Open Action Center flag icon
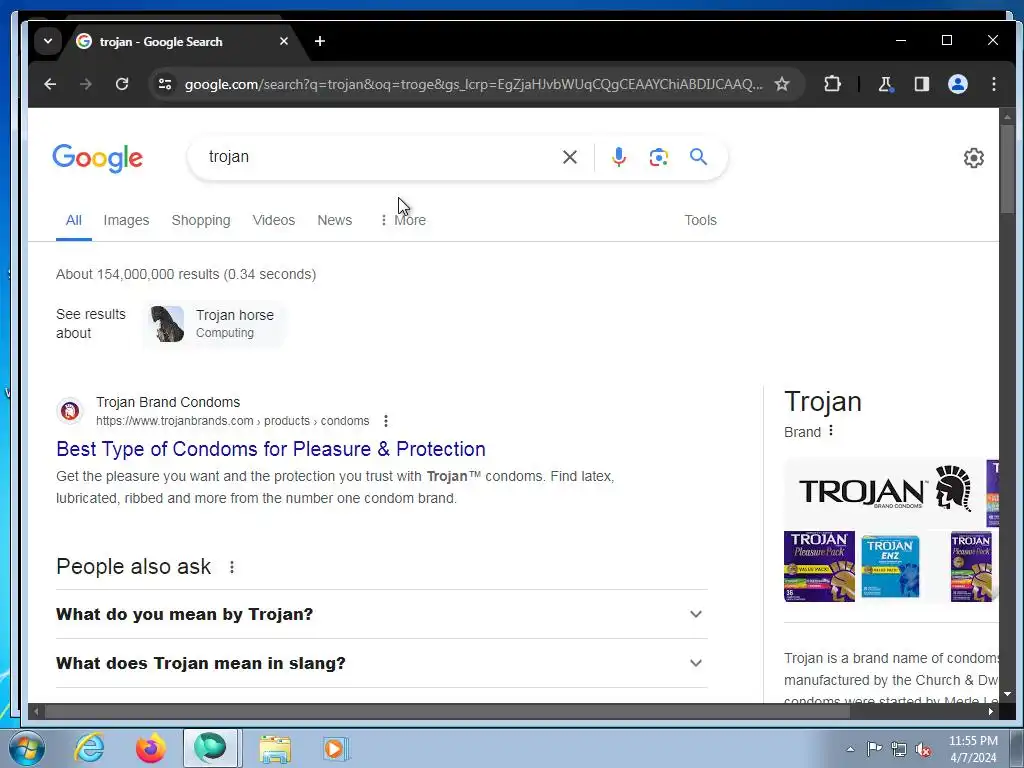This screenshot has width=1024, height=768. pyautogui.click(x=874, y=748)
